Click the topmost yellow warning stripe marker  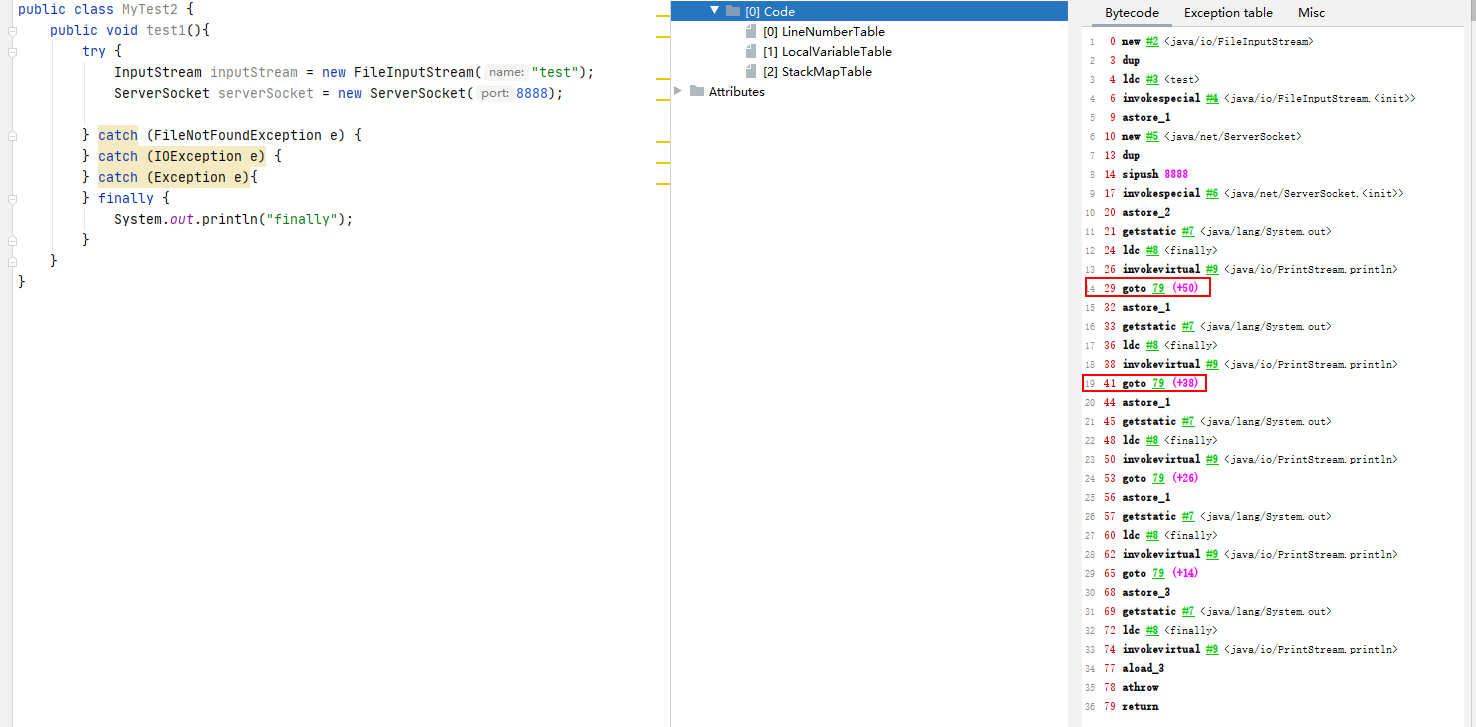click(x=662, y=16)
